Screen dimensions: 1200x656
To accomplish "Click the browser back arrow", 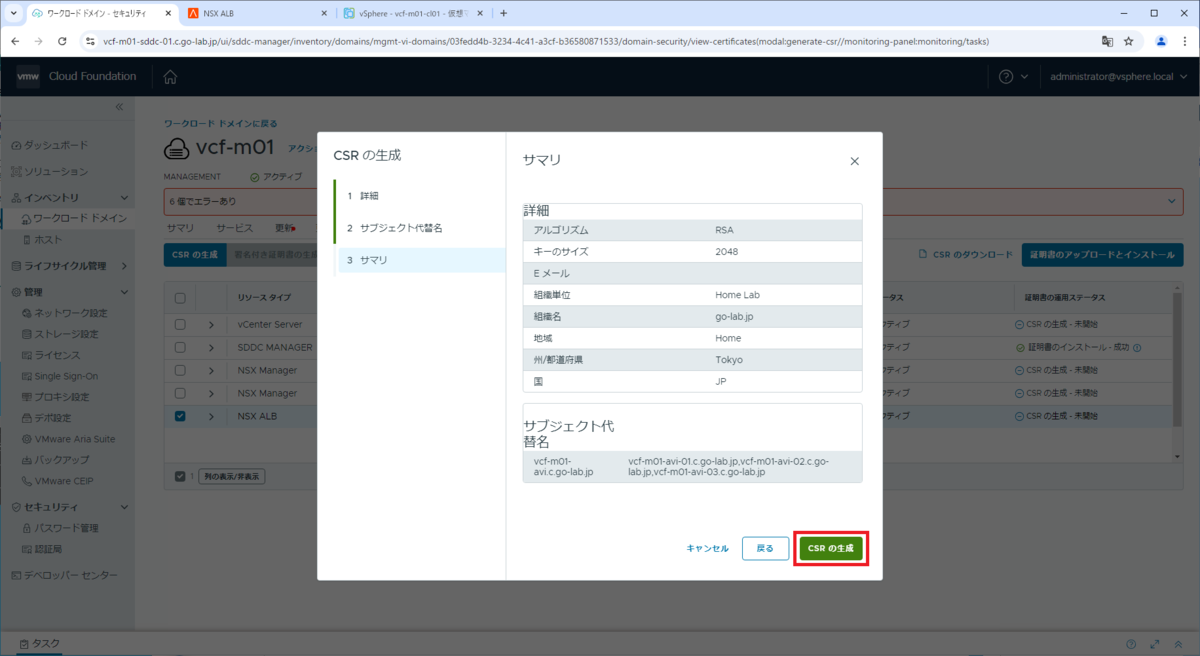I will pos(14,41).
